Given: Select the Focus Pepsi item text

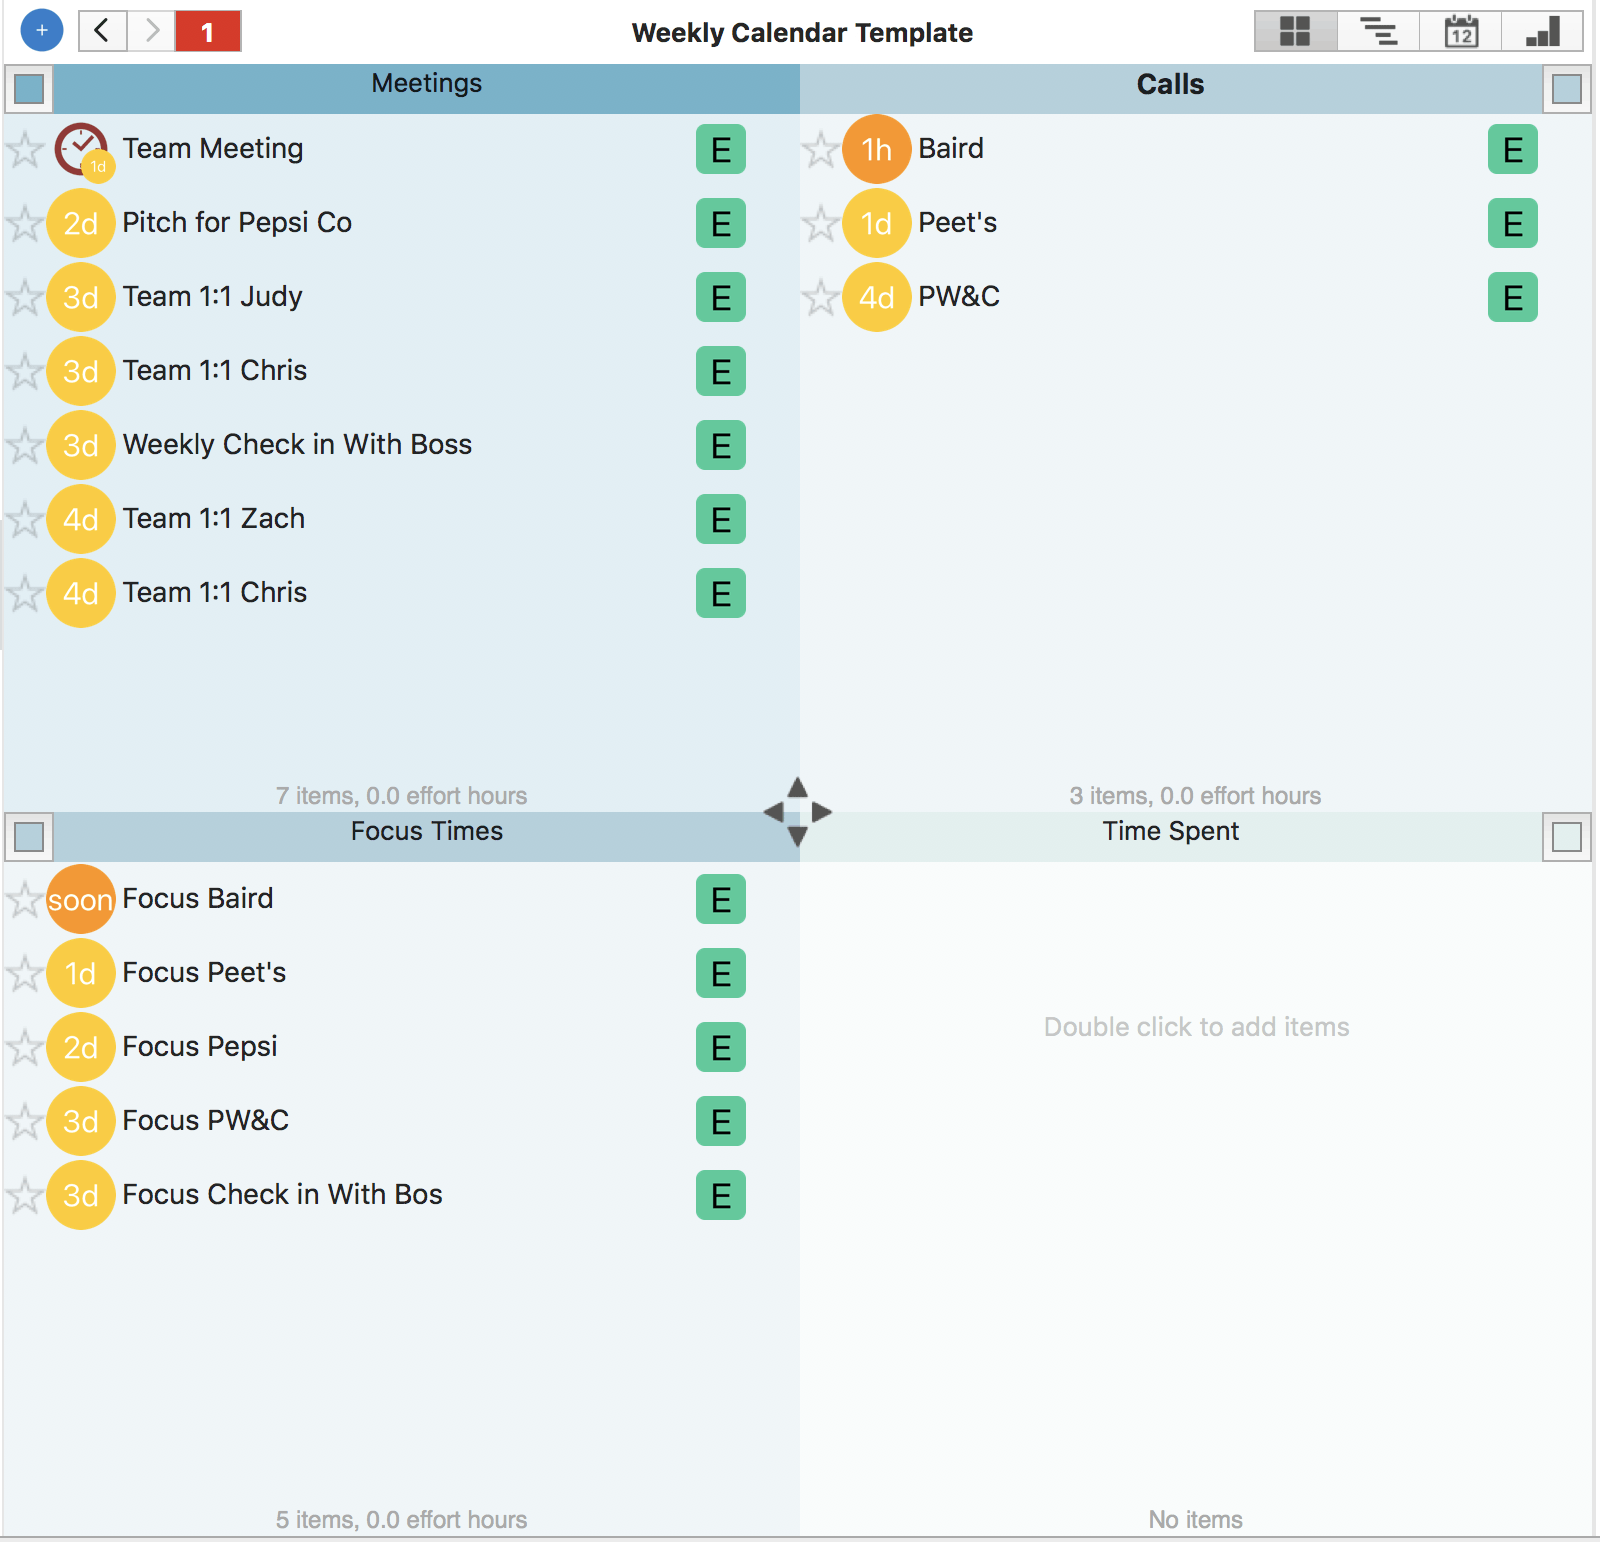Looking at the screenshot, I should click(x=200, y=1047).
